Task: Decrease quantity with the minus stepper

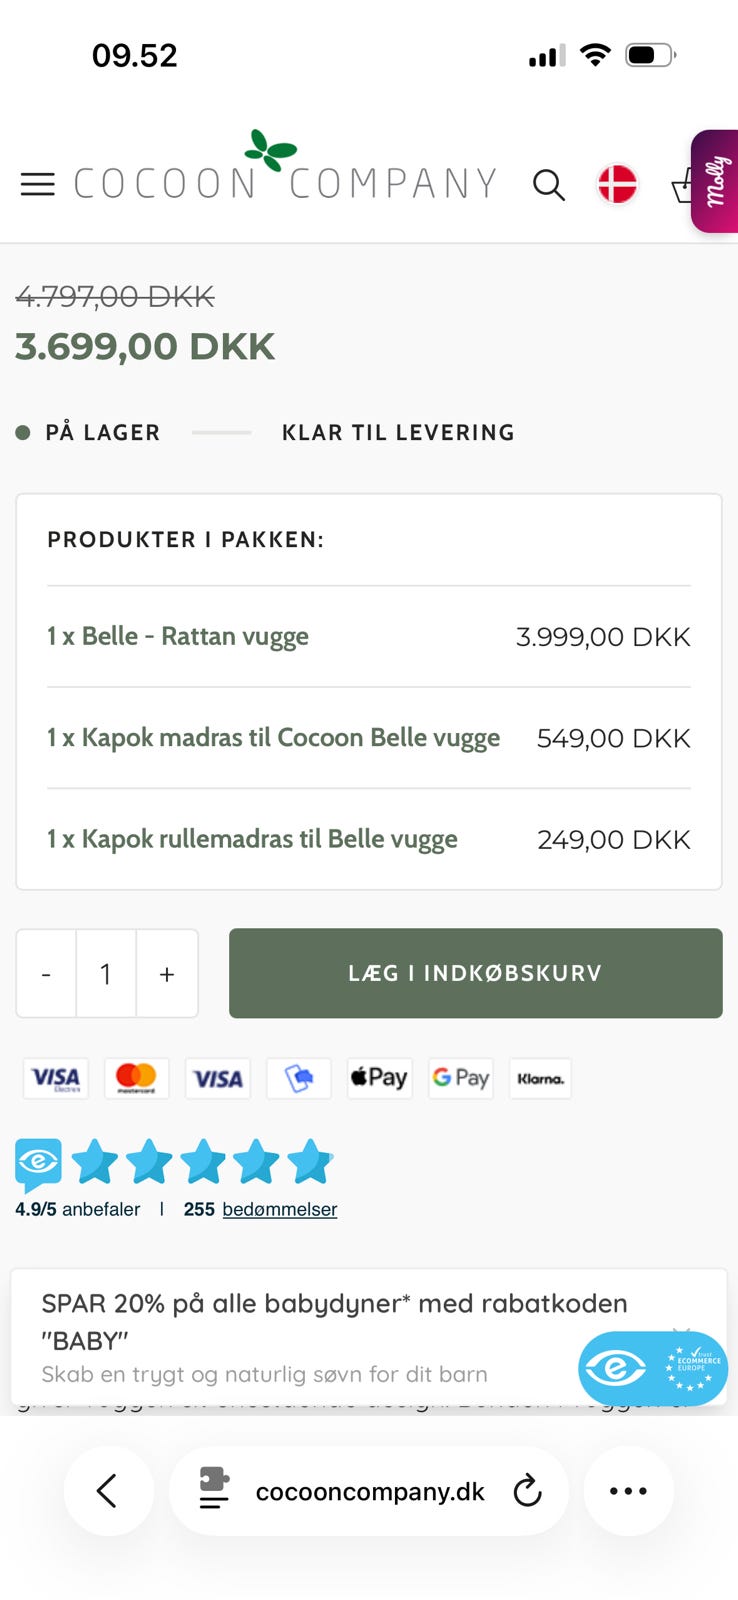Action: click(x=45, y=973)
